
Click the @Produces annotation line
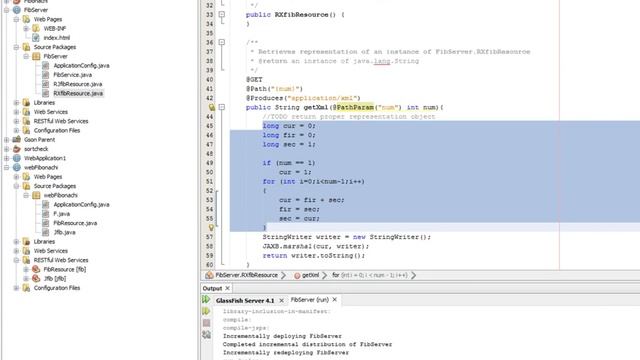(x=303, y=98)
